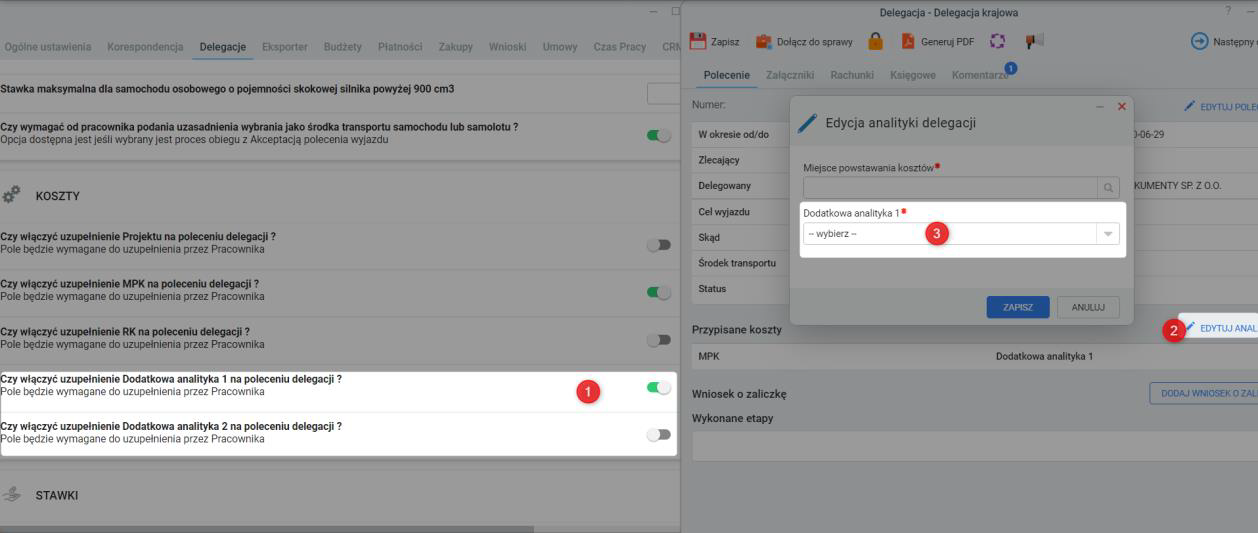Click the Środek transportu row label
Viewport: 1258px width, 533px height.
[x=736, y=263]
